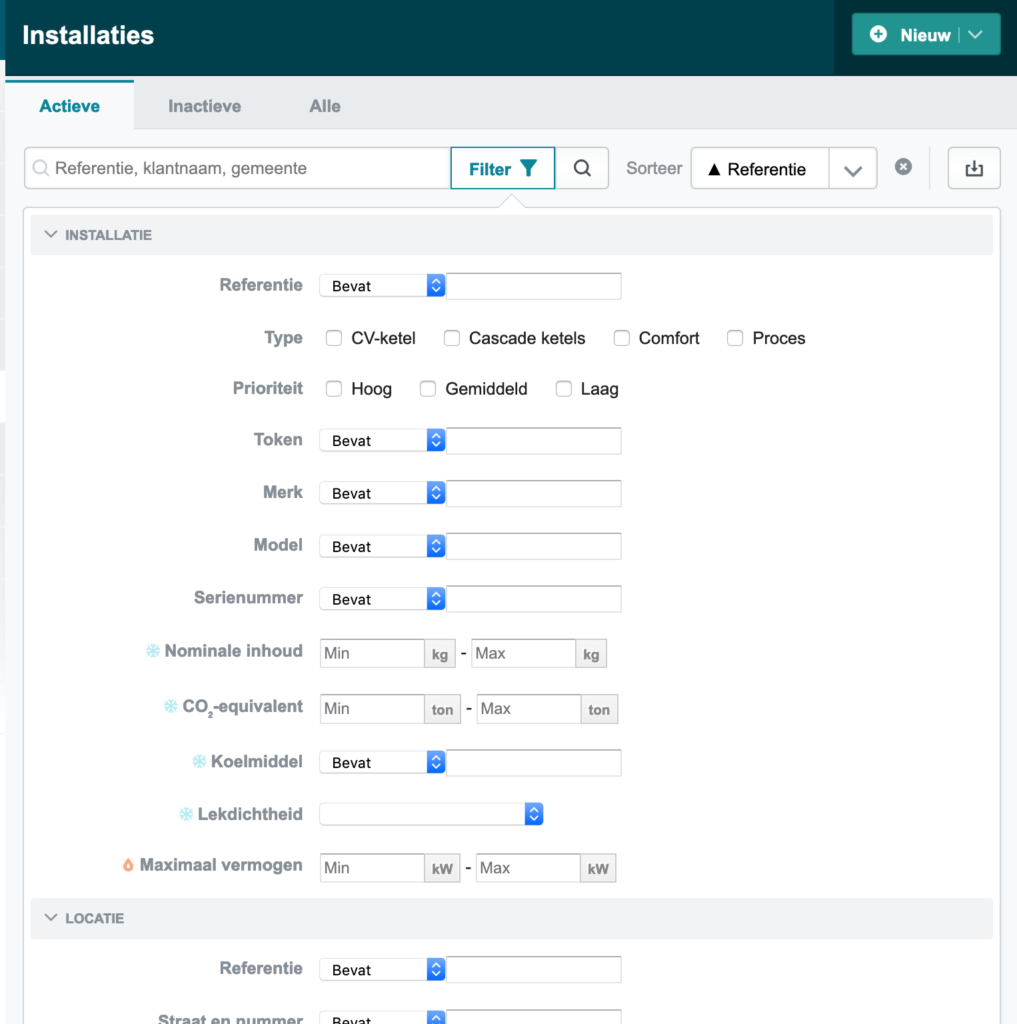Image resolution: width=1017 pixels, height=1024 pixels.
Task: Click the Prioriteit label
Action: 268,388
